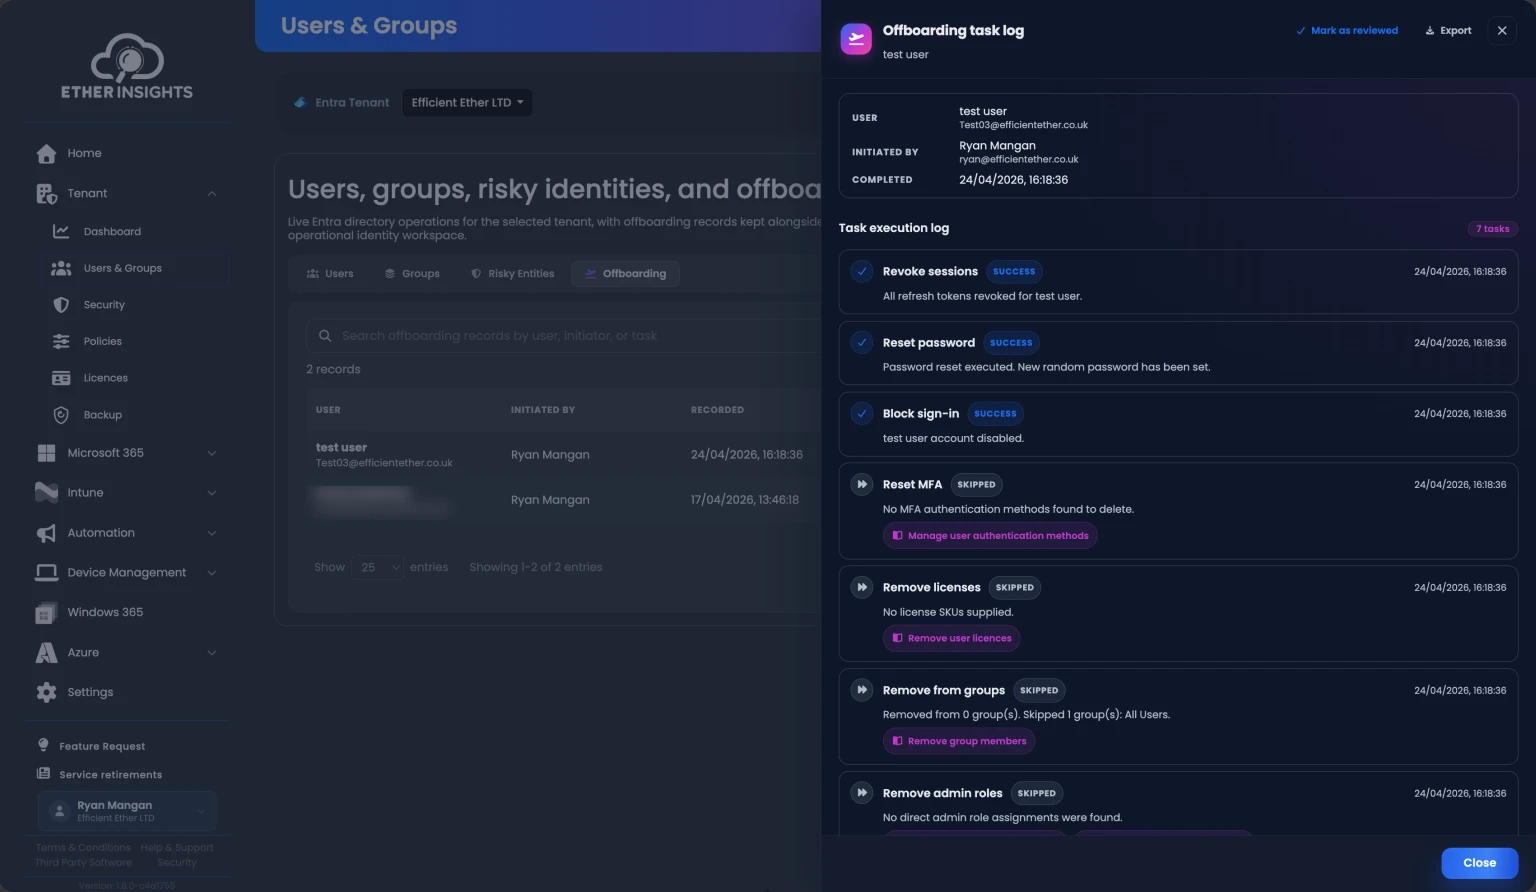Open Remove user licences link
Viewport: 1536px width, 892px height.
951,638
